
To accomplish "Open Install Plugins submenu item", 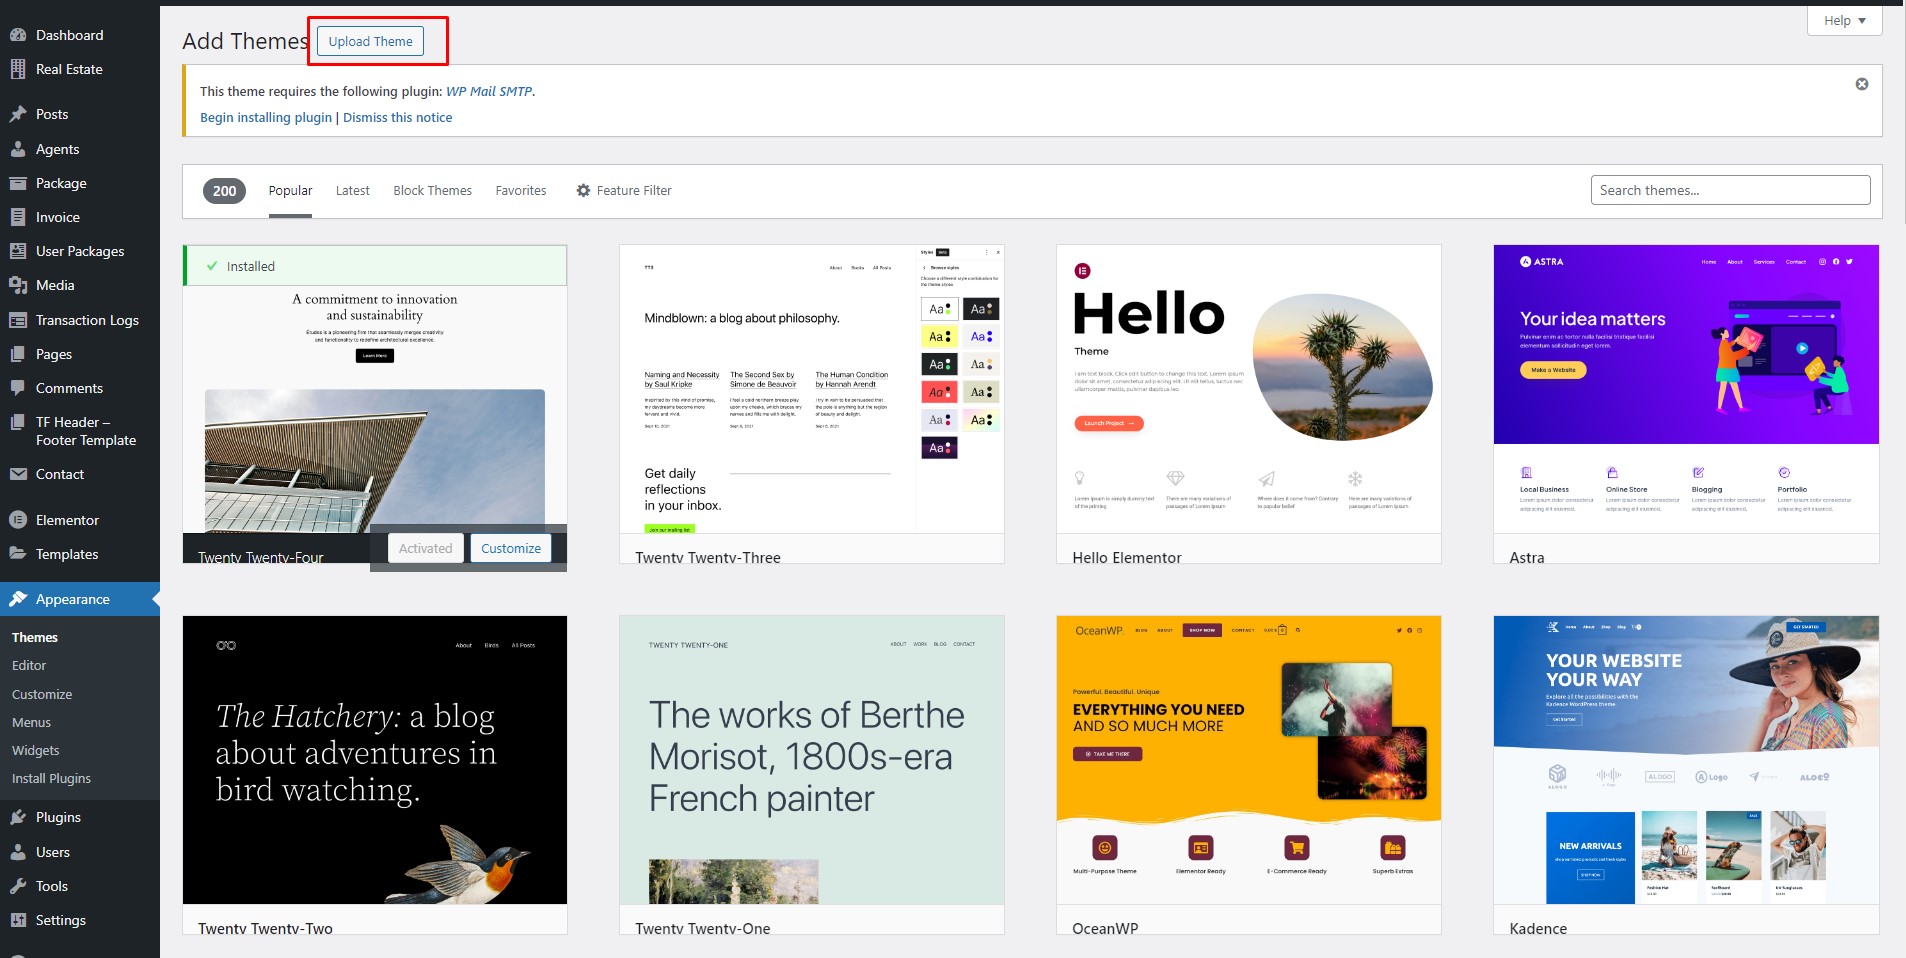I will [x=51, y=778].
